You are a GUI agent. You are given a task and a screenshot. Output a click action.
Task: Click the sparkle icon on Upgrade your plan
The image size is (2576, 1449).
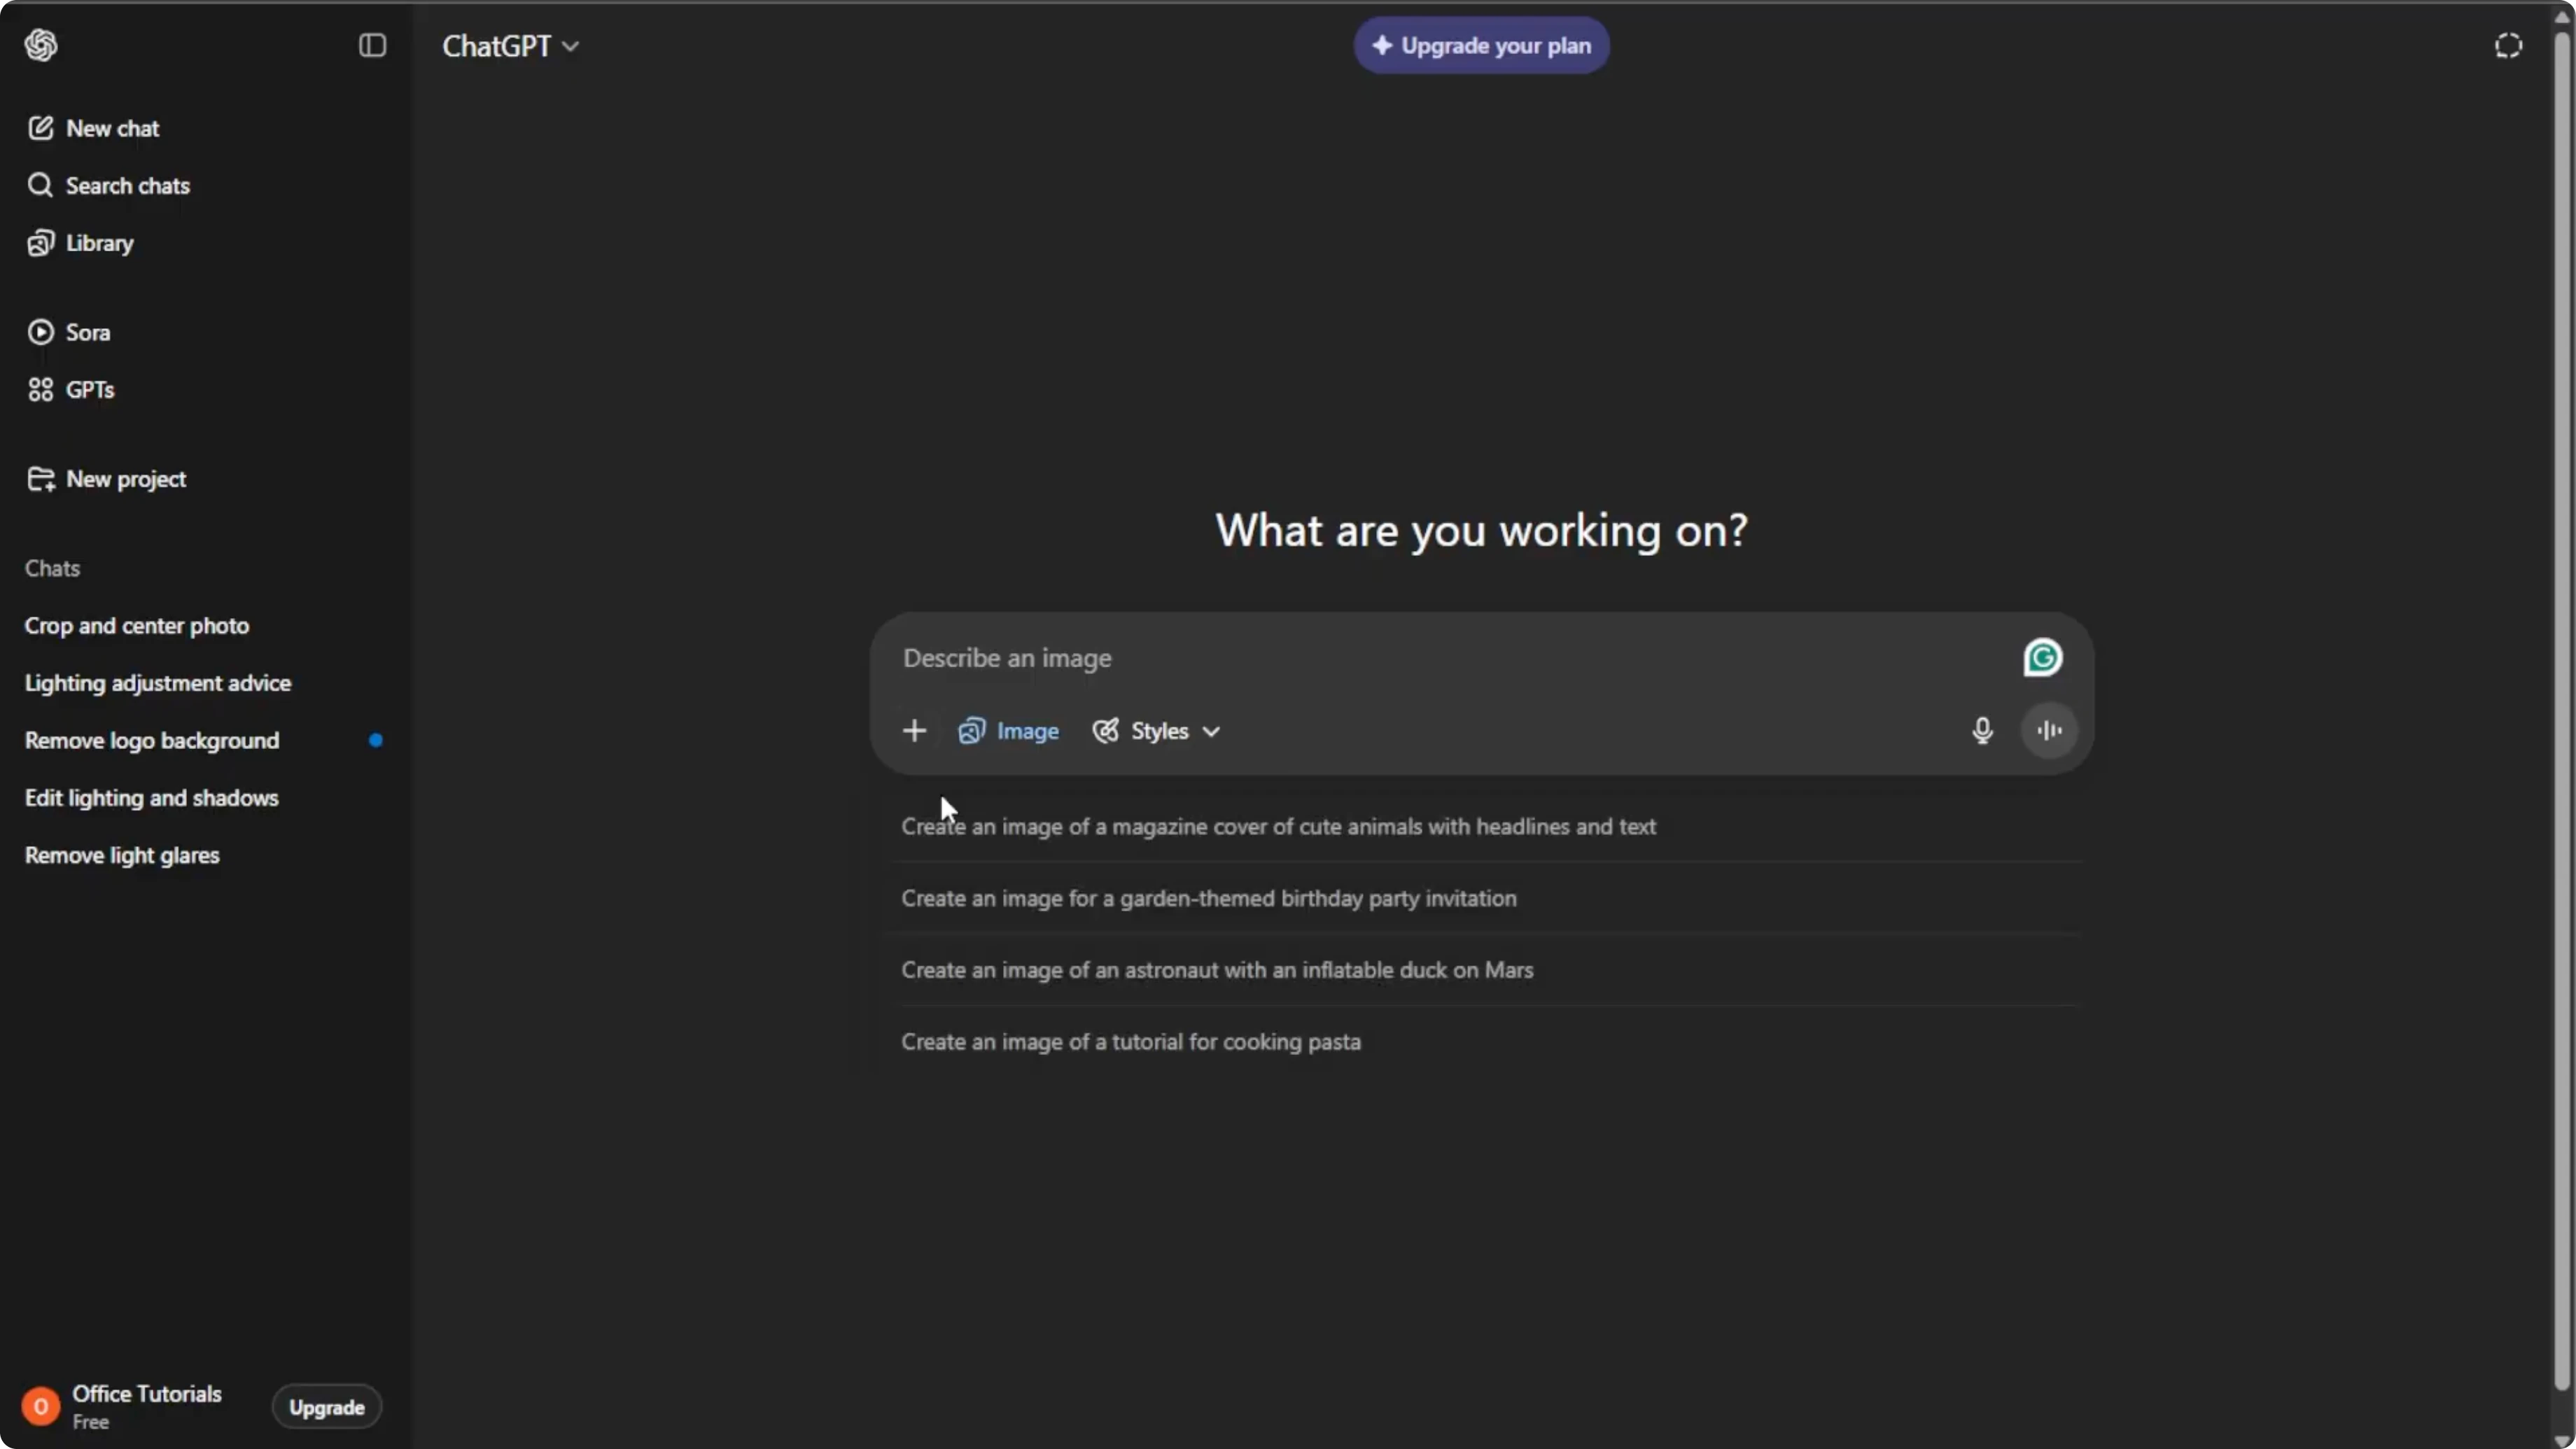pos(1382,45)
